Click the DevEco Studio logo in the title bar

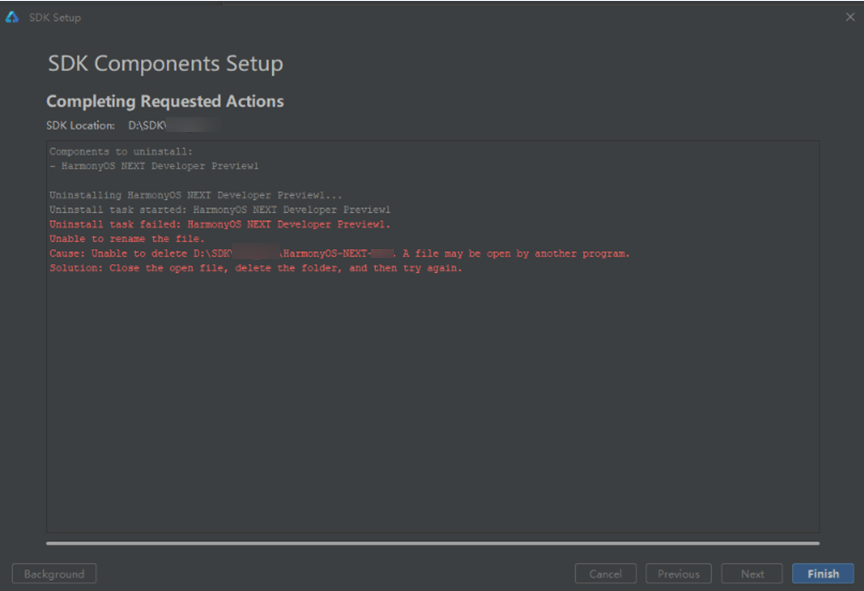12,16
